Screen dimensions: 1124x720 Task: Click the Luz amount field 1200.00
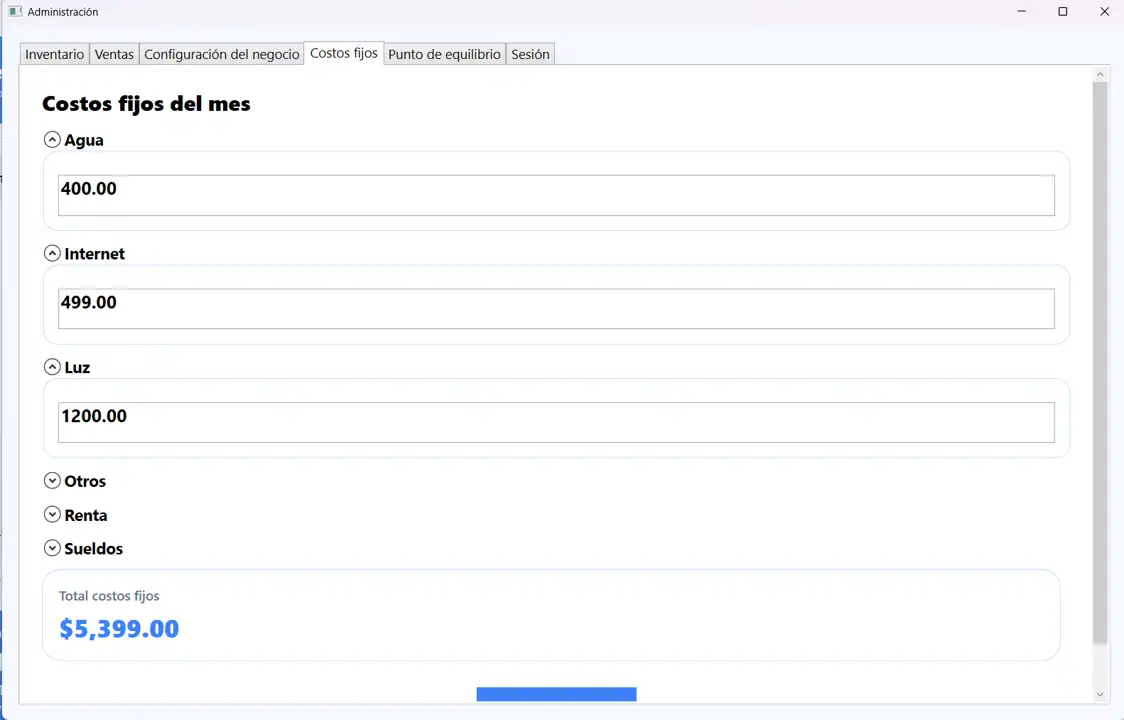pos(556,422)
